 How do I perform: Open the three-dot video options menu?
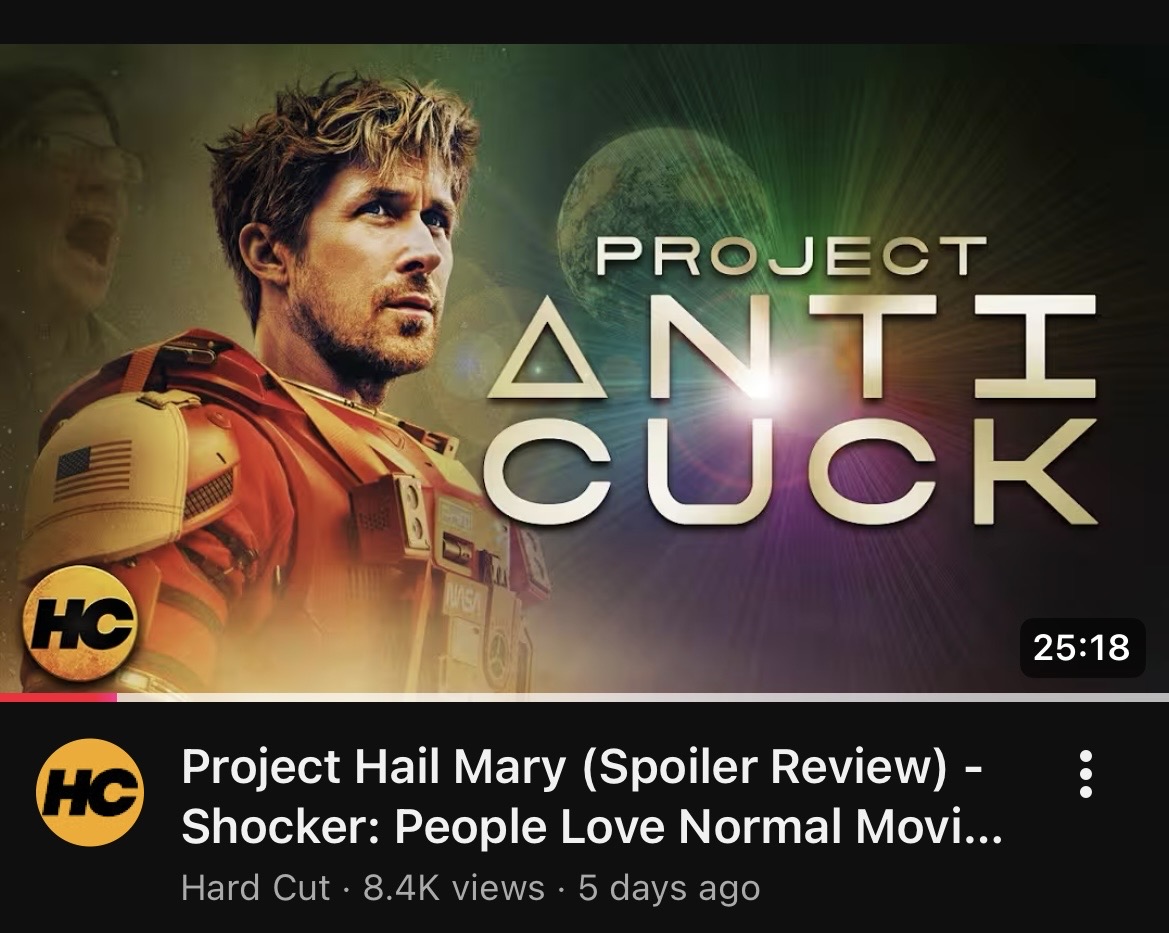pyautogui.click(x=1086, y=774)
